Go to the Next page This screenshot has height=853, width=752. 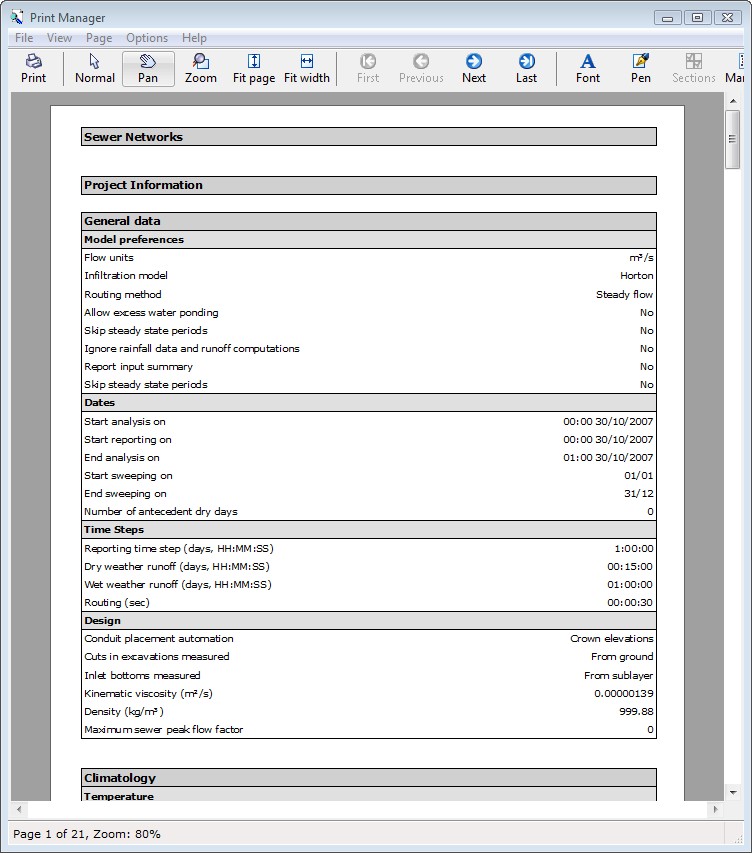[x=474, y=68]
